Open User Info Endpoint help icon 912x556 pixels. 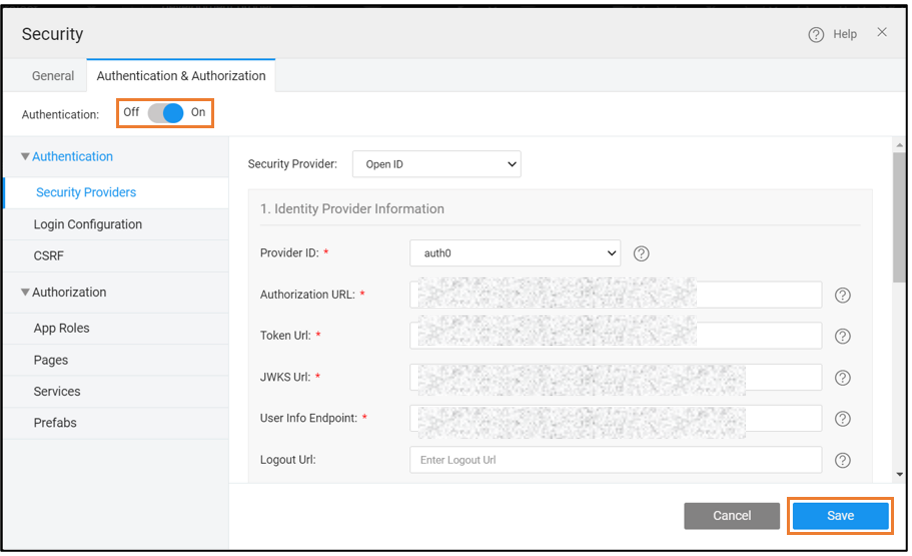coord(842,419)
